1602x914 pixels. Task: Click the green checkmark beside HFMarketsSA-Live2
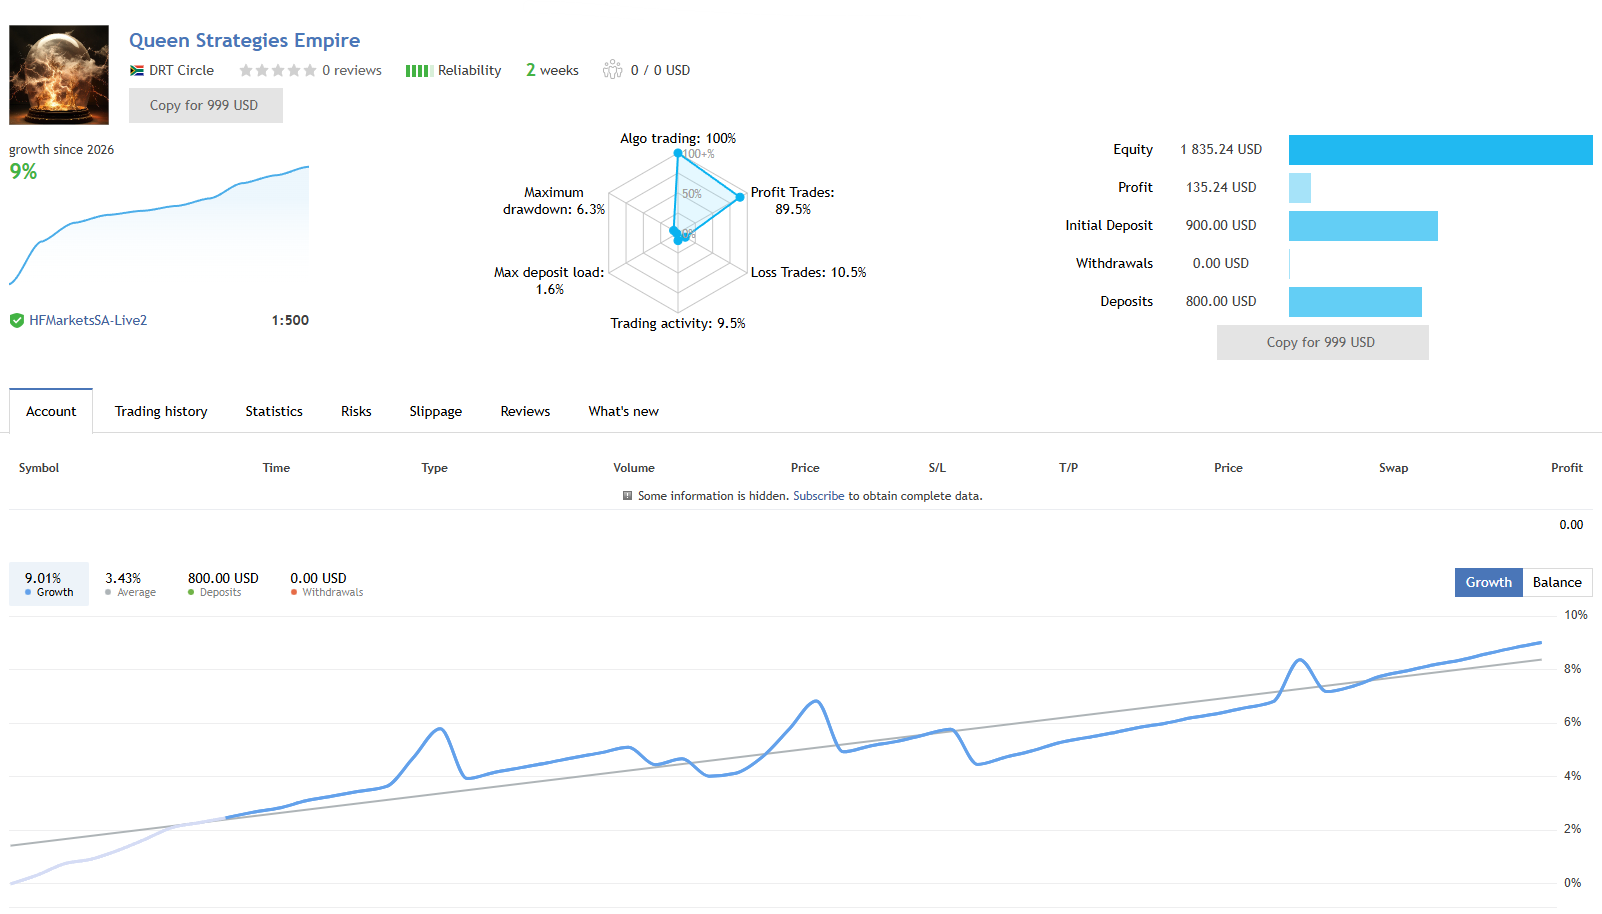coord(16,320)
